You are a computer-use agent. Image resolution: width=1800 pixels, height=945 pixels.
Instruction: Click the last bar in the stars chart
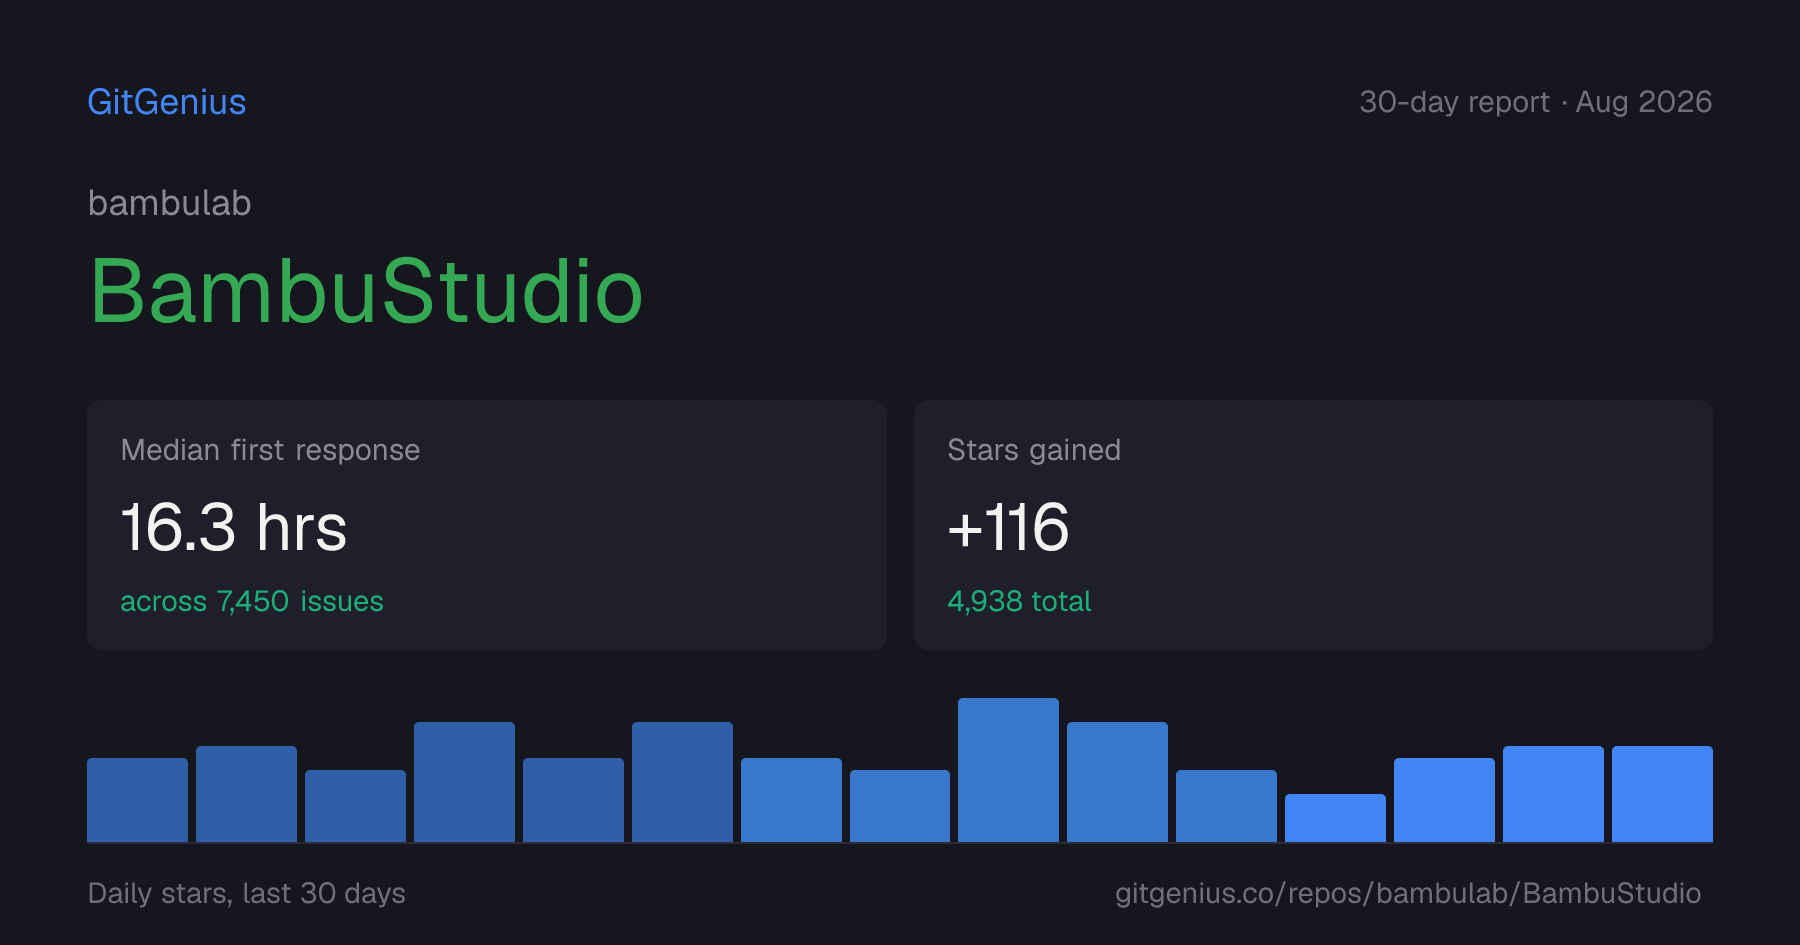[x=1662, y=794]
